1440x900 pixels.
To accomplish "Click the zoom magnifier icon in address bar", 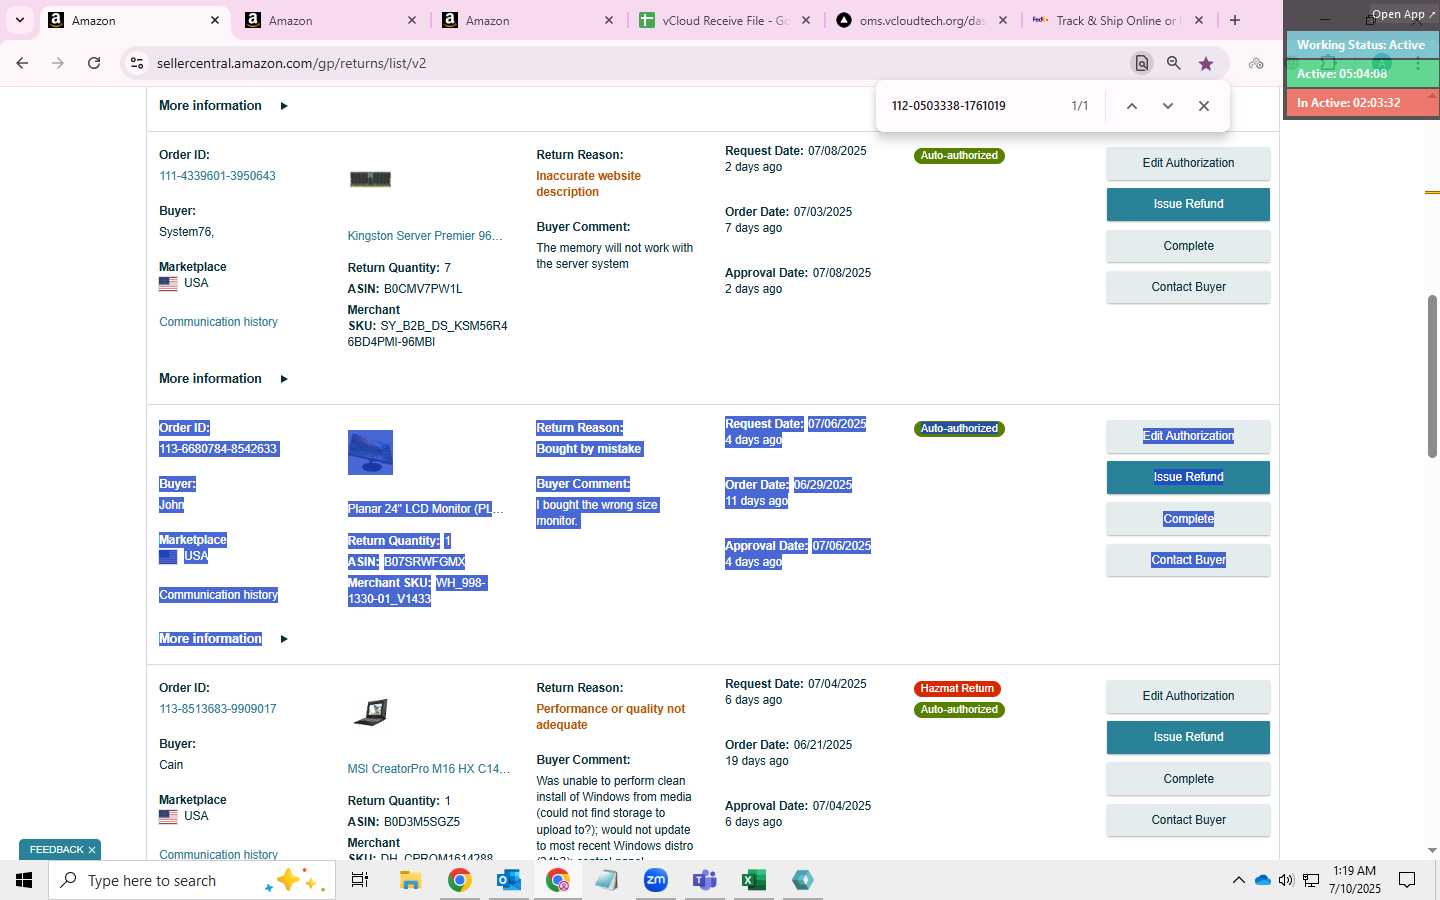I will 1174,63.
